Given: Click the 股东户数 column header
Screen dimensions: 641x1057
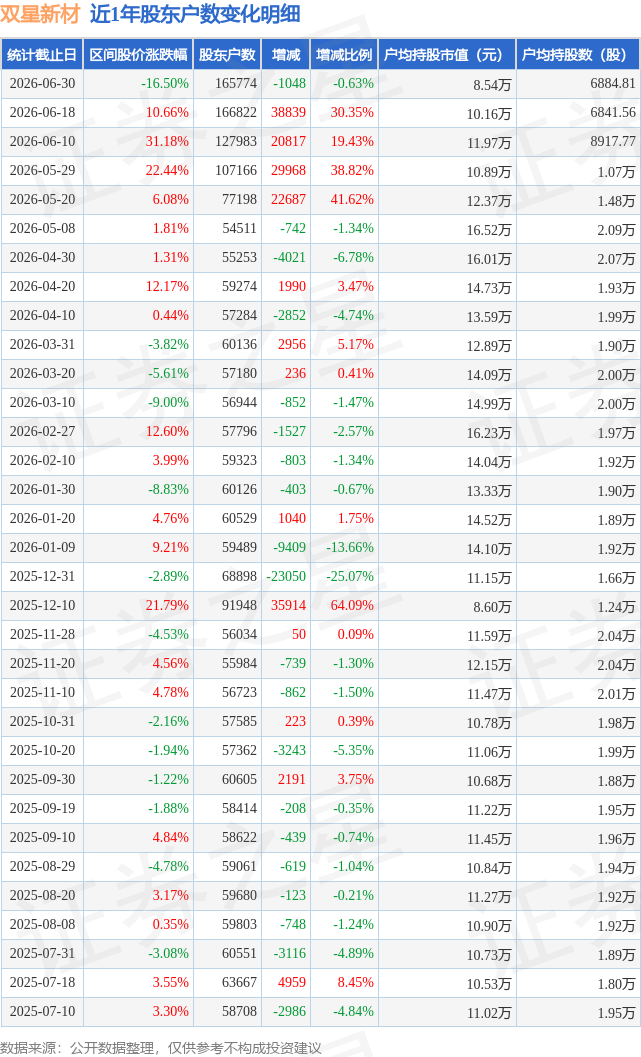Looking at the screenshot, I should [x=227, y=55].
